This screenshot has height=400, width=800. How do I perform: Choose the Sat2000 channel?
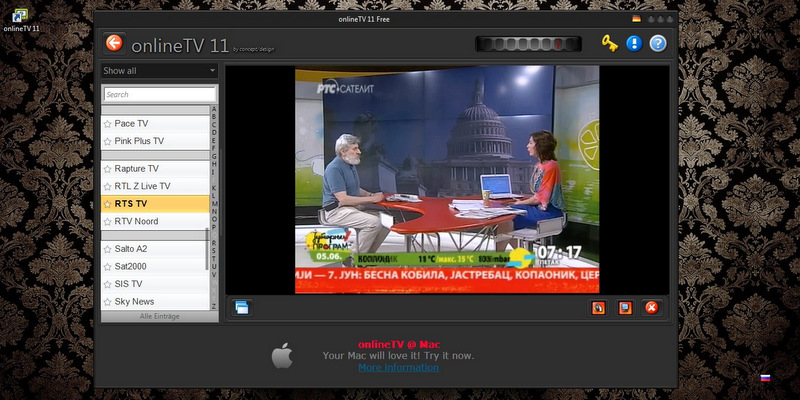click(155, 266)
